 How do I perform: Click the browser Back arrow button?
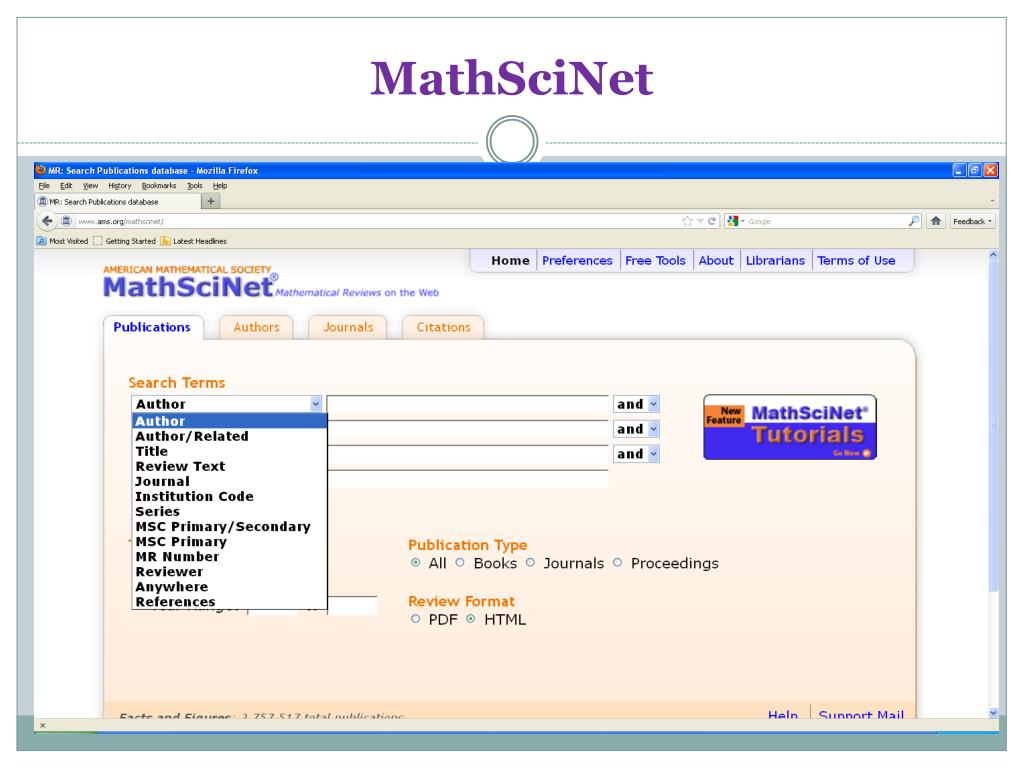coord(46,221)
